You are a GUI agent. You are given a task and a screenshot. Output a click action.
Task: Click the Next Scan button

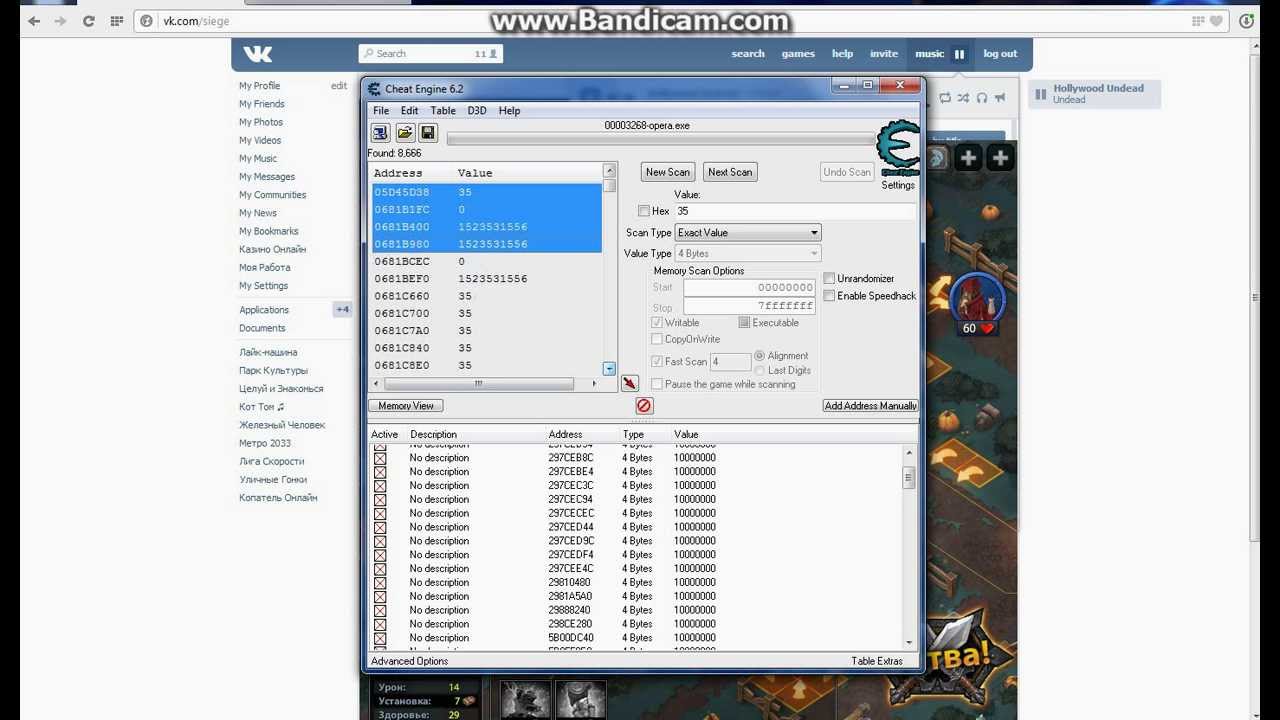730,172
